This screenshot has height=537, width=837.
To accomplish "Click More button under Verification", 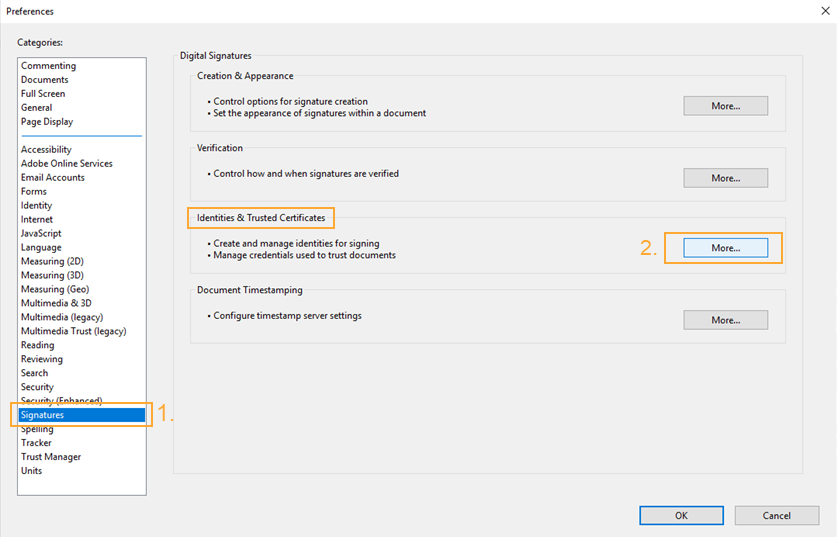I will point(725,178).
